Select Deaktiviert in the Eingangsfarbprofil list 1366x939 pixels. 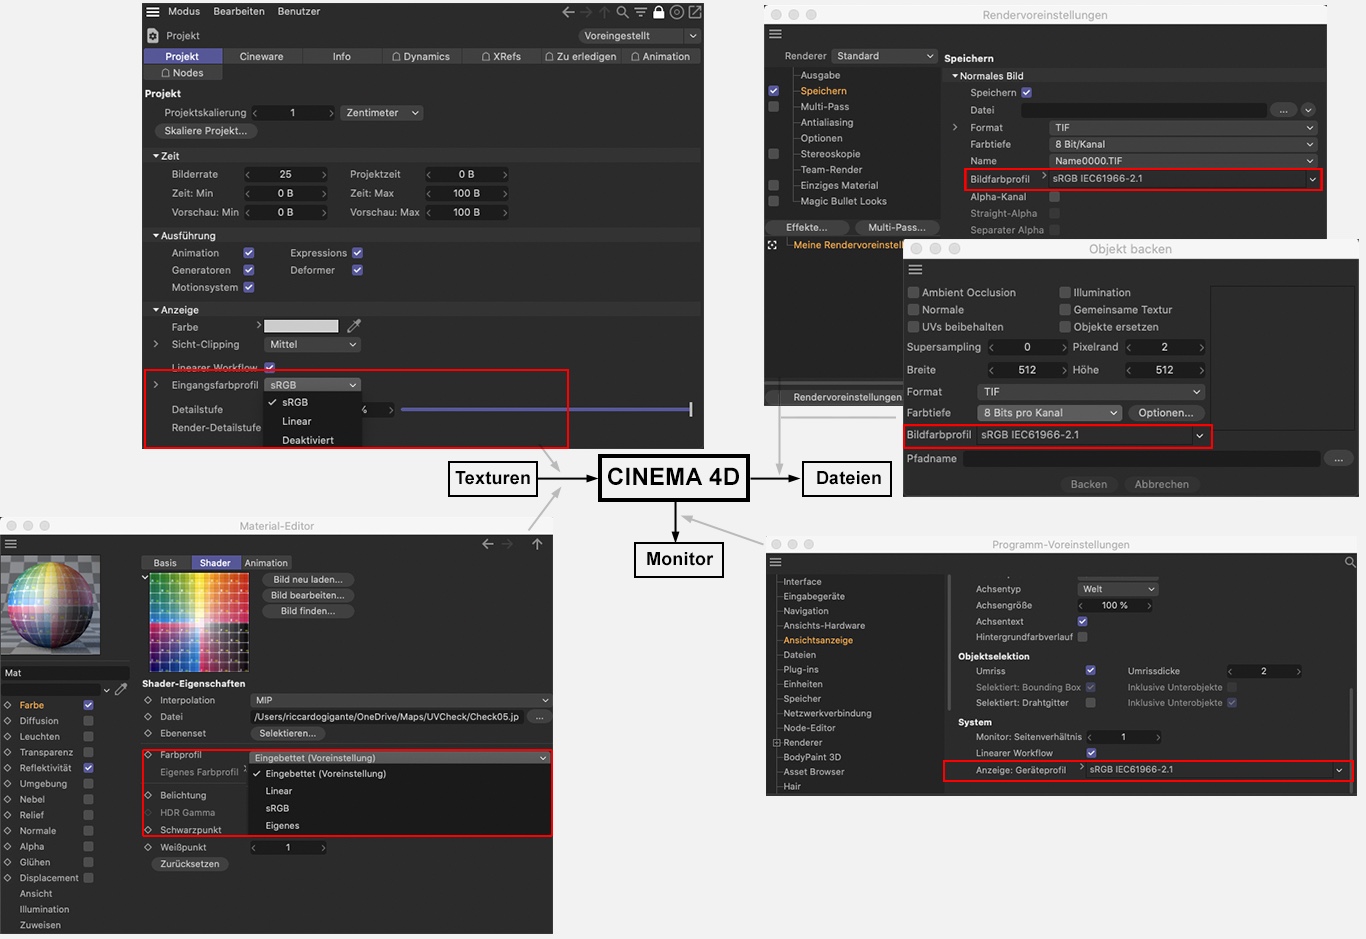pyautogui.click(x=308, y=440)
